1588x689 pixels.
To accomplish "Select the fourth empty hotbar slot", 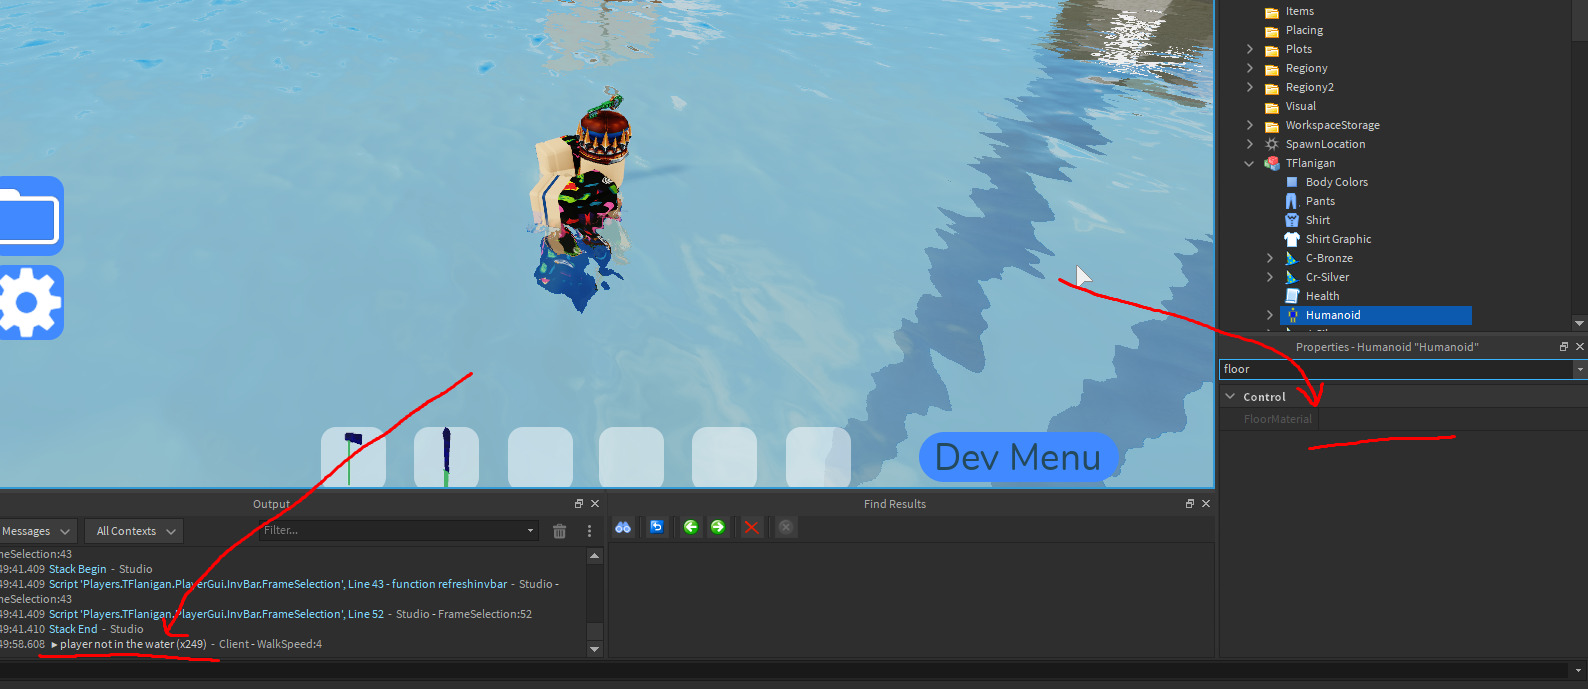I will (631, 458).
